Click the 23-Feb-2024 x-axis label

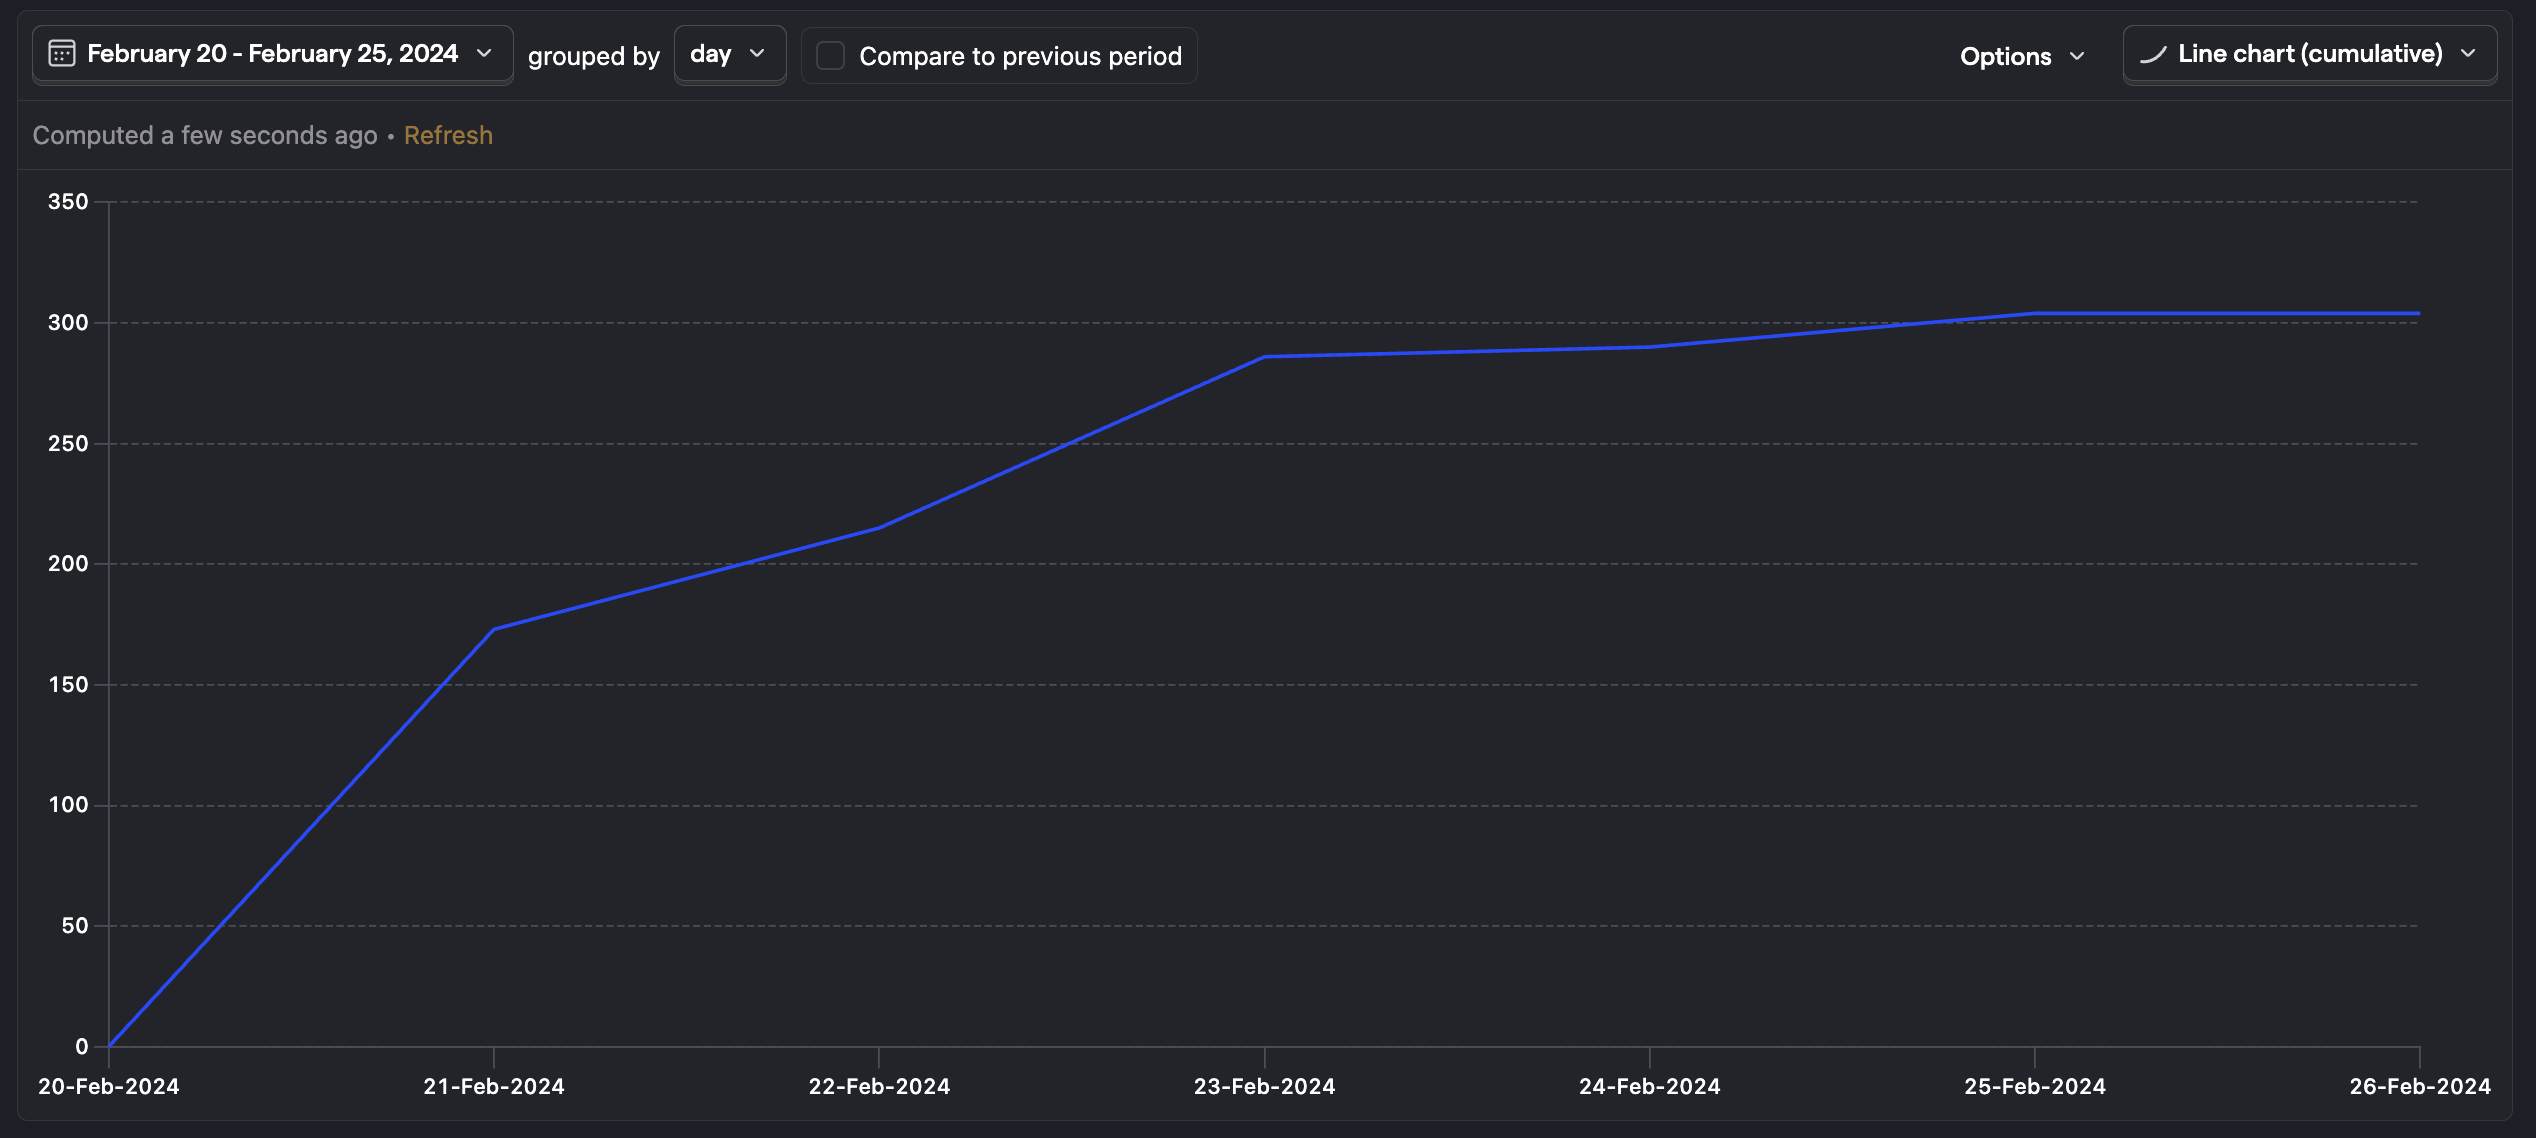1264,1087
